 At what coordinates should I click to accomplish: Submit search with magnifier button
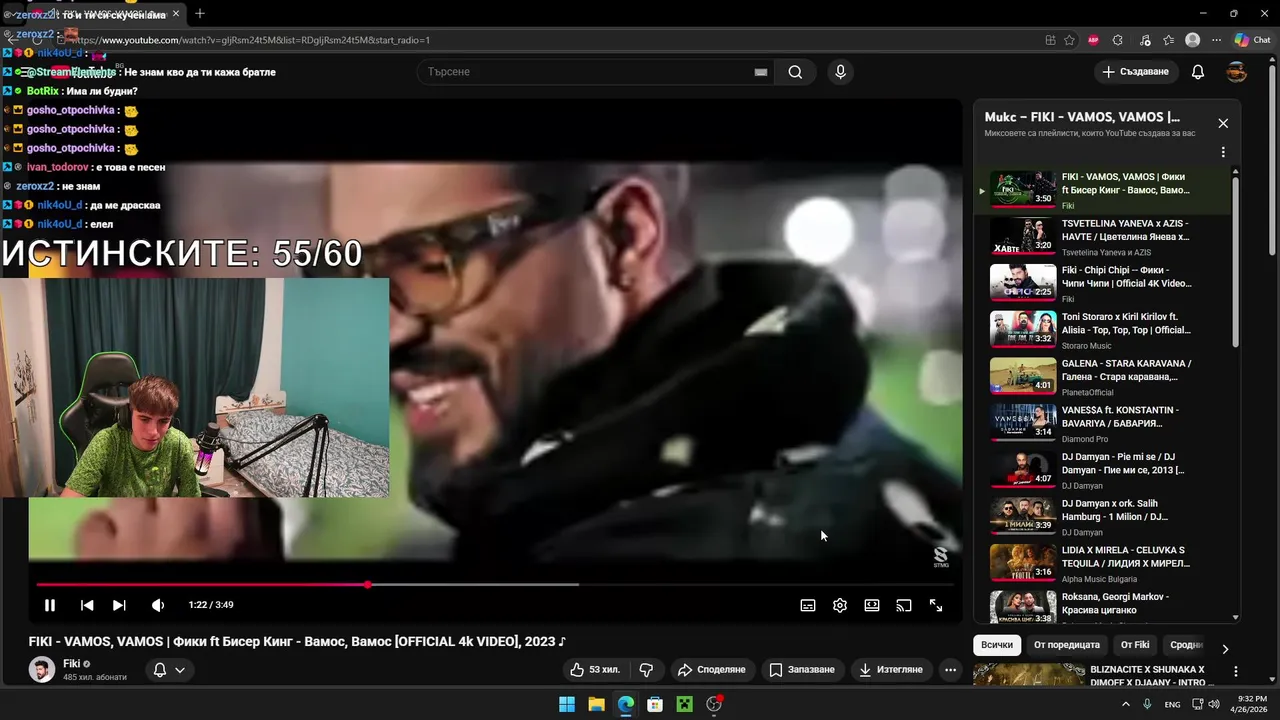pos(795,72)
